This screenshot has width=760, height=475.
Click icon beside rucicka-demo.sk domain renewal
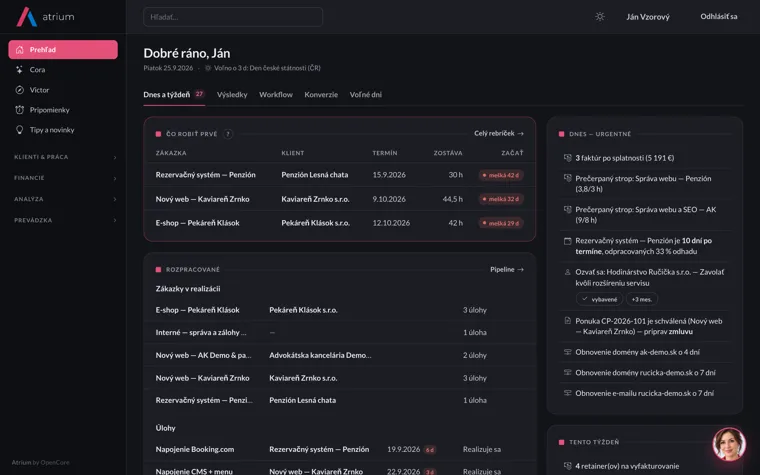[x=568, y=372]
